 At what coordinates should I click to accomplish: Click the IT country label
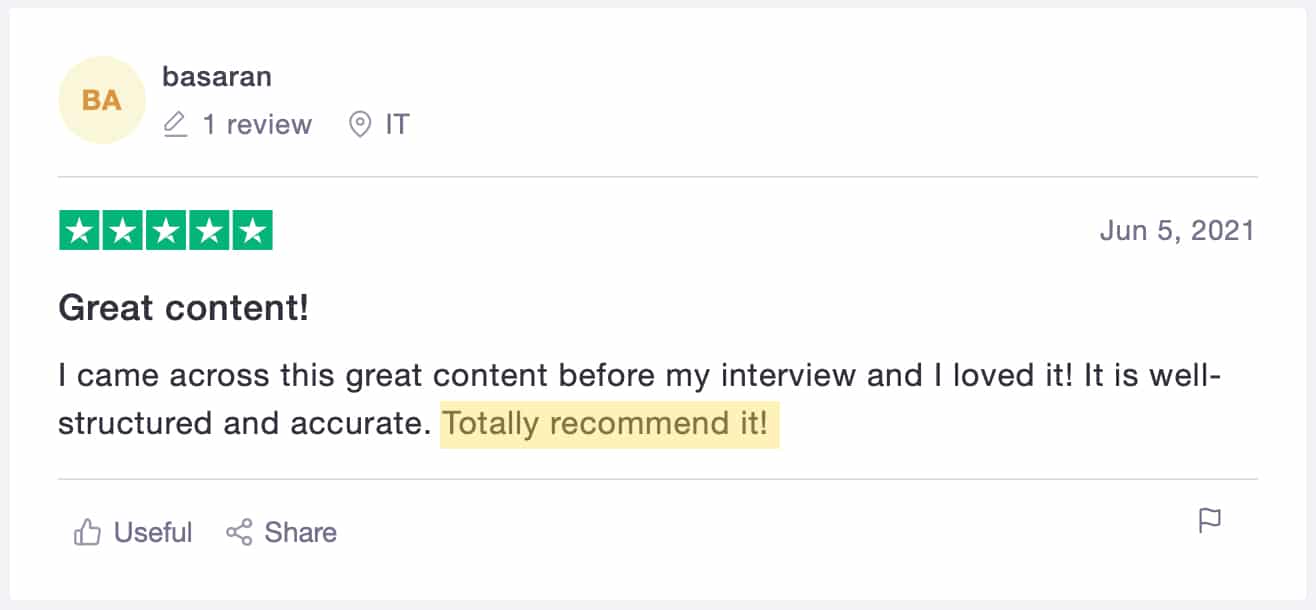[x=397, y=125]
